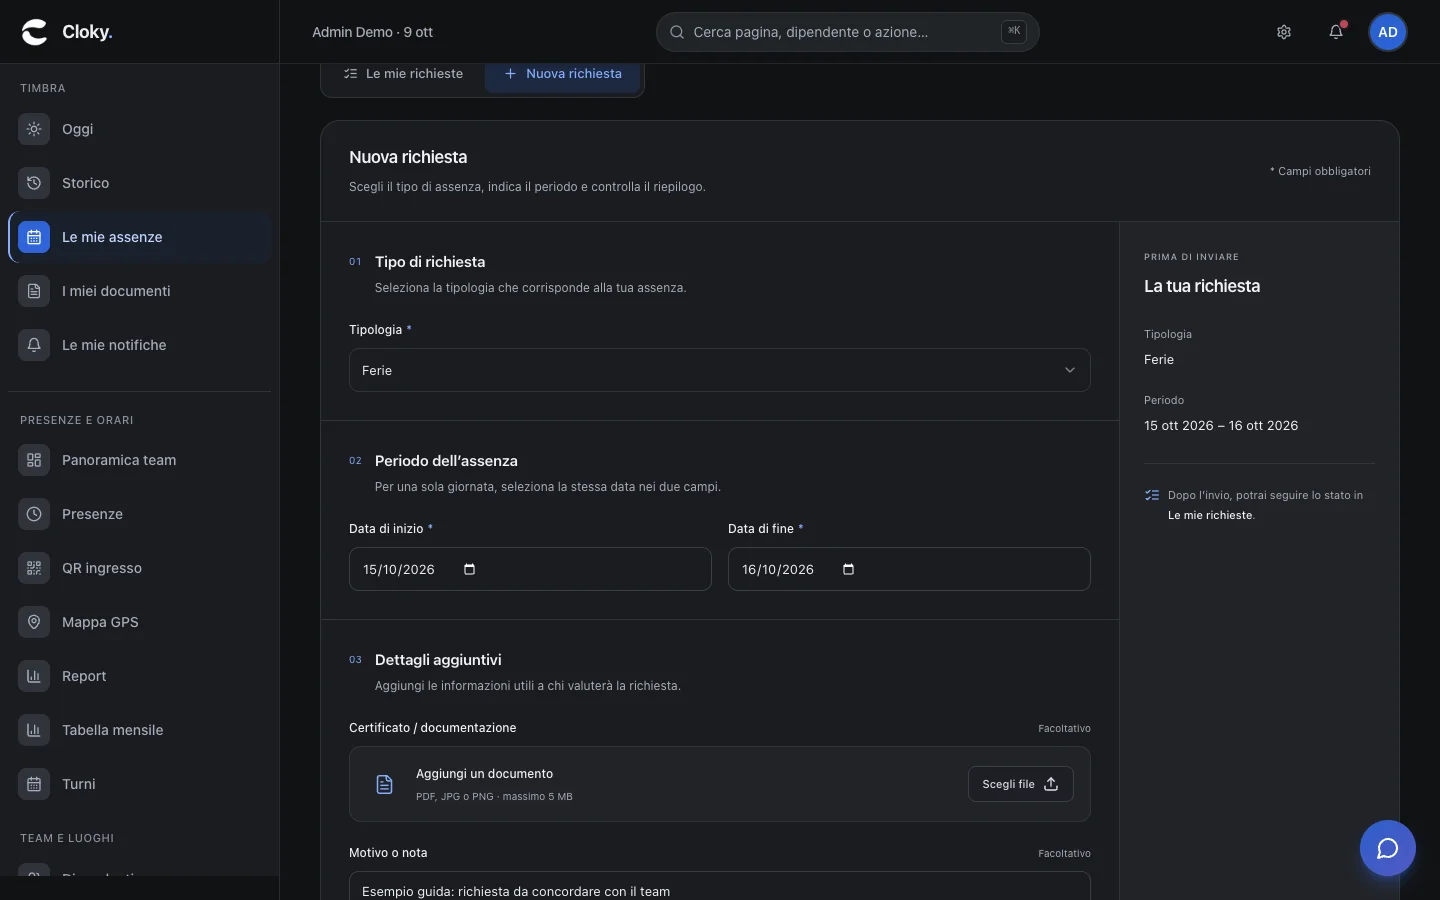Click the Le mie notifiche bell icon
The height and width of the screenshot is (900, 1440).
tap(34, 345)
